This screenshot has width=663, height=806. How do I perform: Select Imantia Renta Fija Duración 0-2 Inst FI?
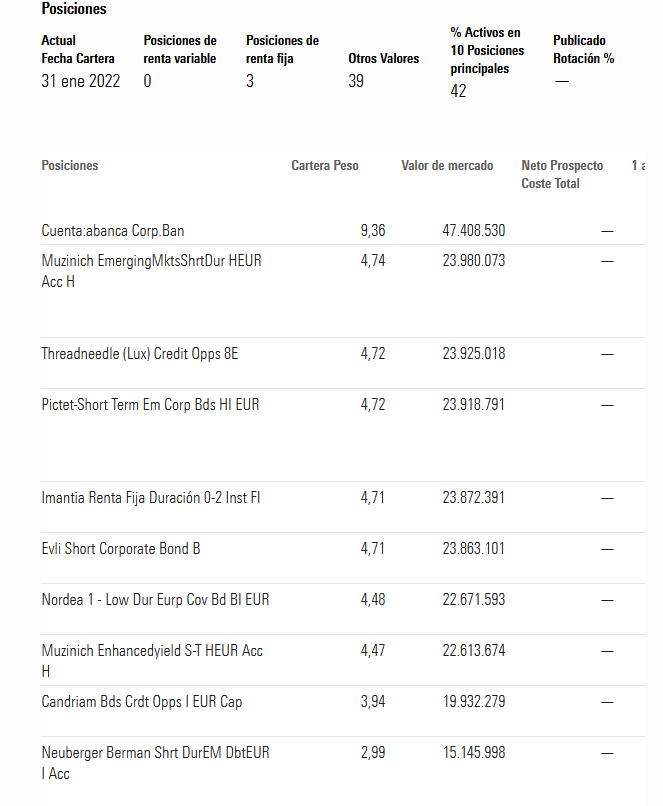pyautogui.click(x=151, y=498)
